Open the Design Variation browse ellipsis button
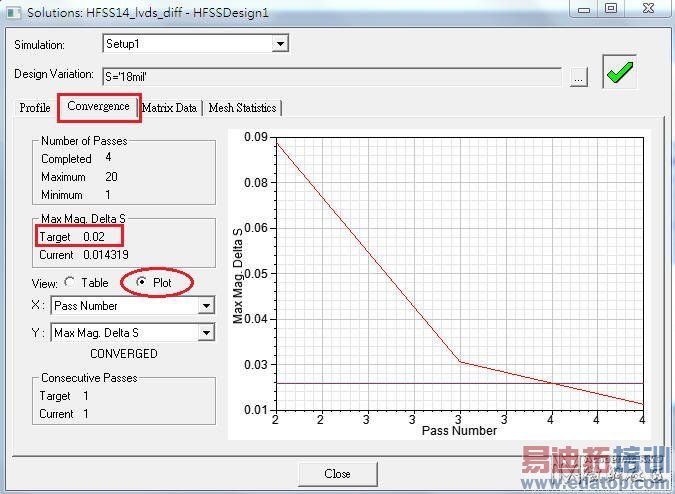Viewport: 675px width, 494px height. point(579,78)
